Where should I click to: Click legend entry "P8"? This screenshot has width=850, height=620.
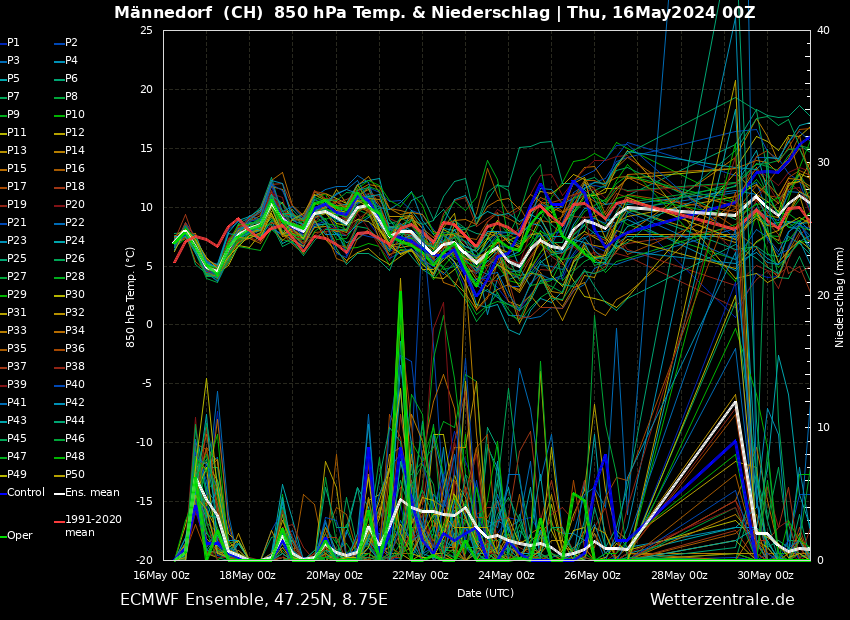coord(72,96)
